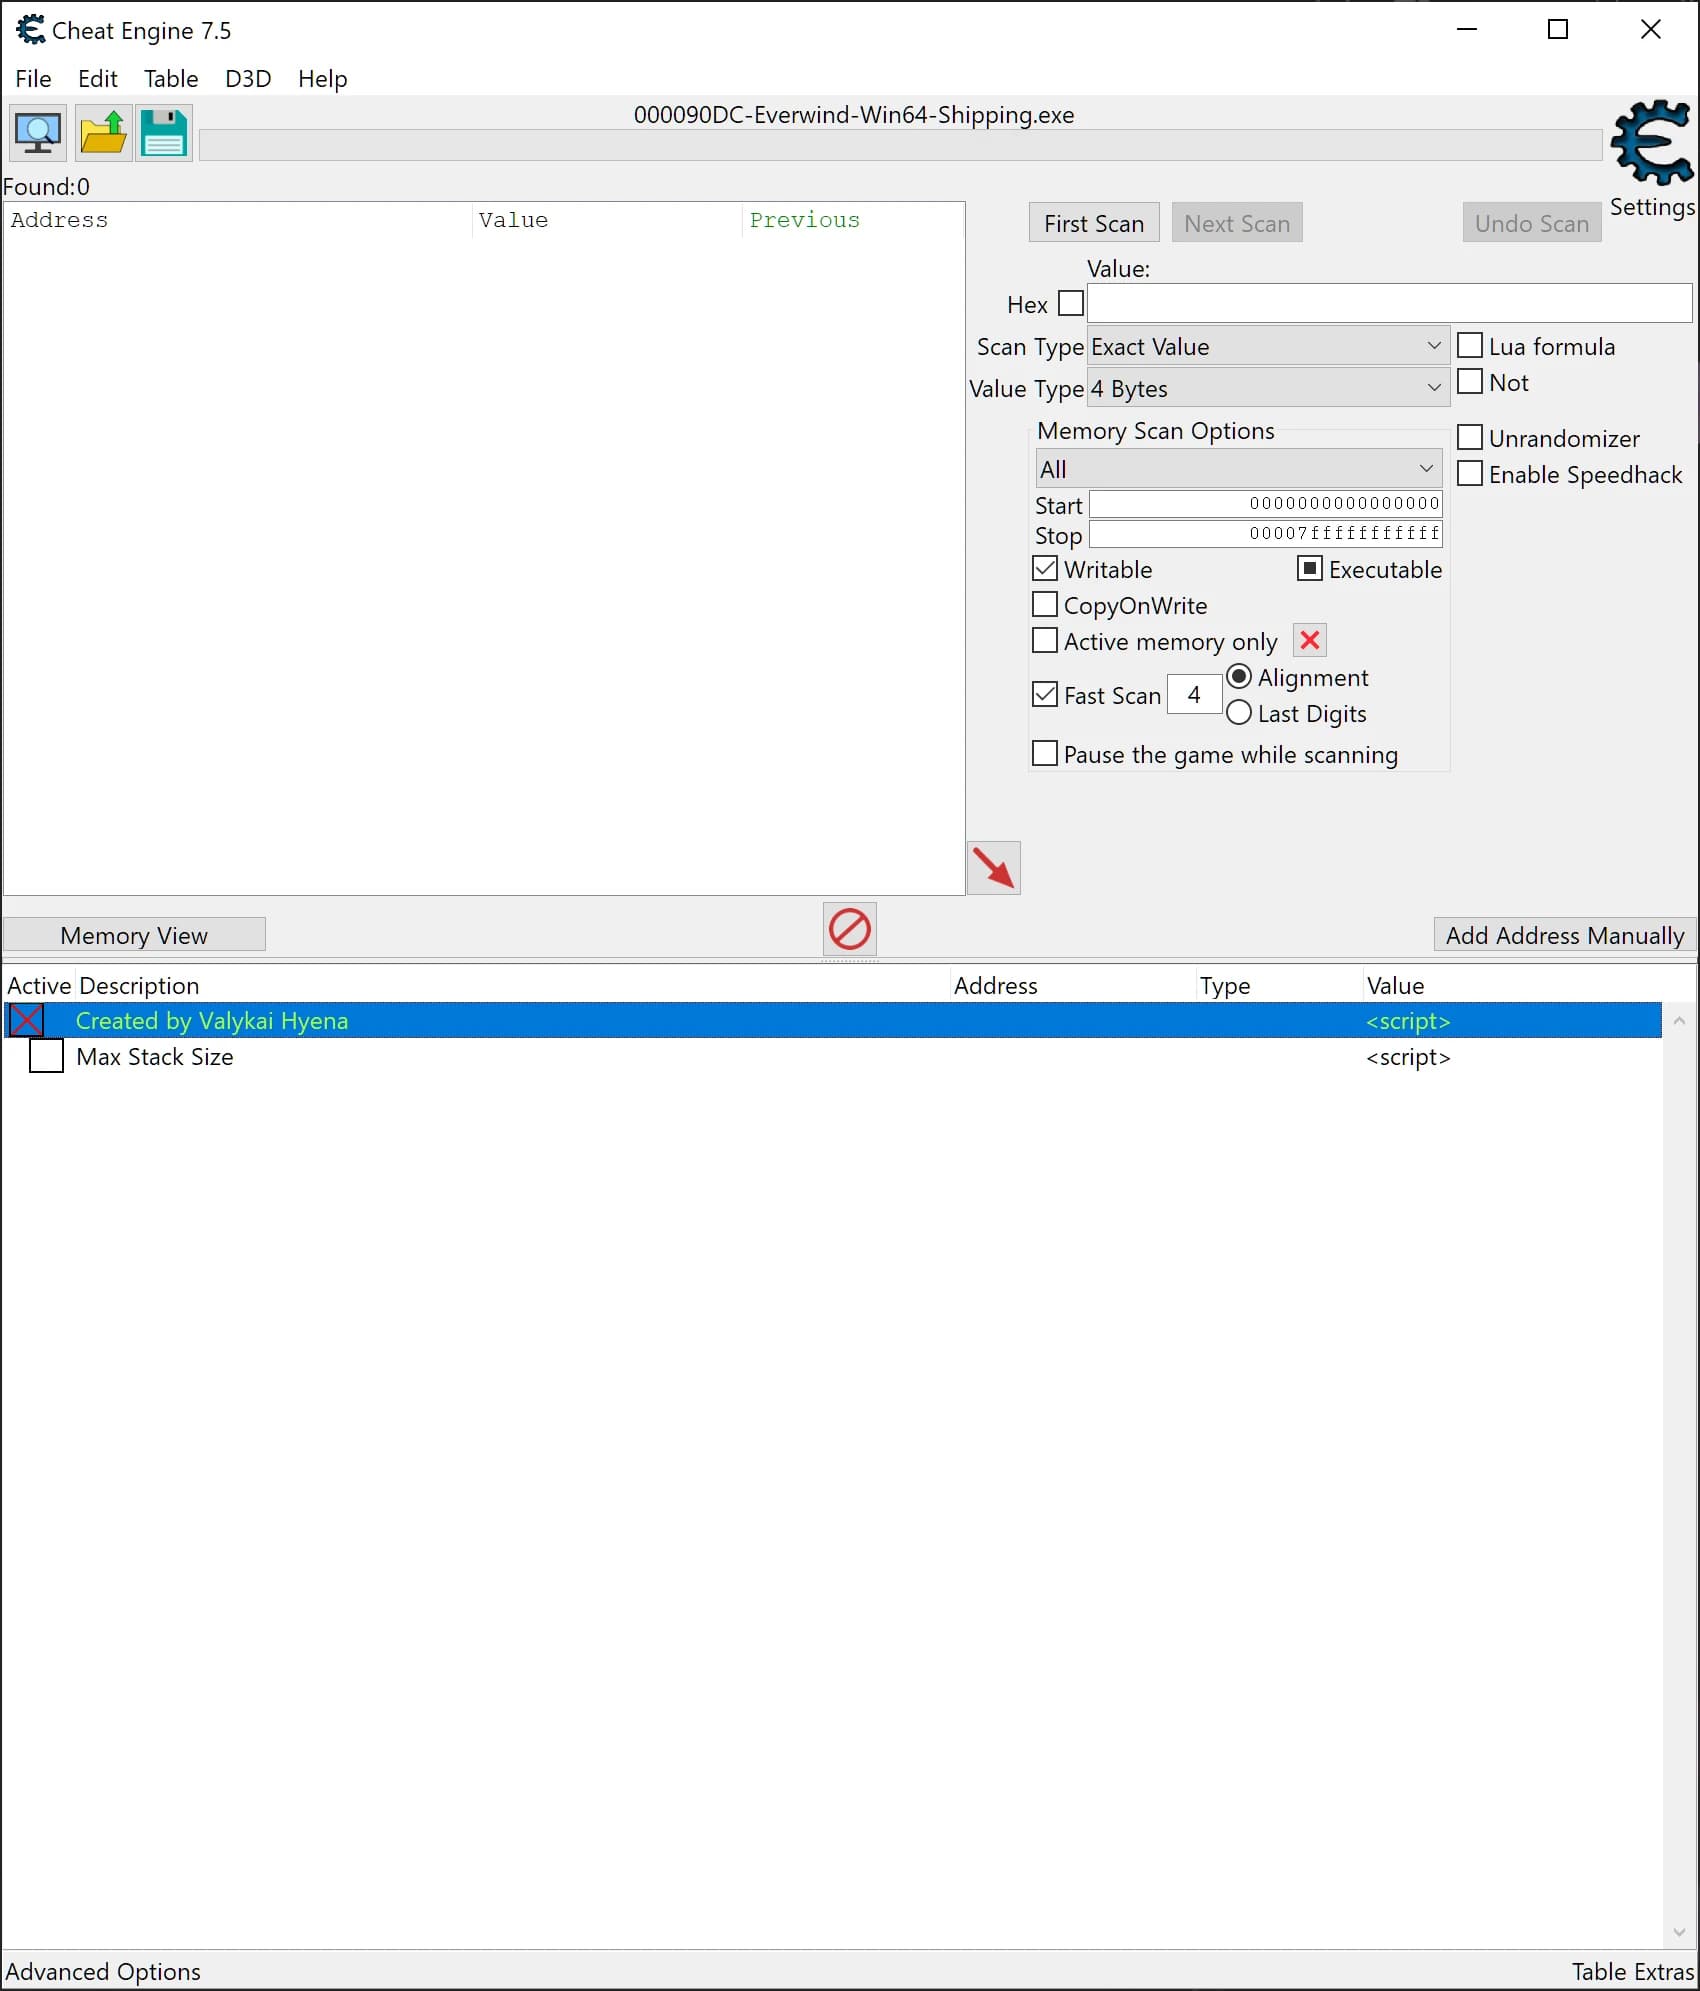Screen dimensions: 1700x1991
Task: Click into the scan Value input field
Action: (x=1389, y=303)
